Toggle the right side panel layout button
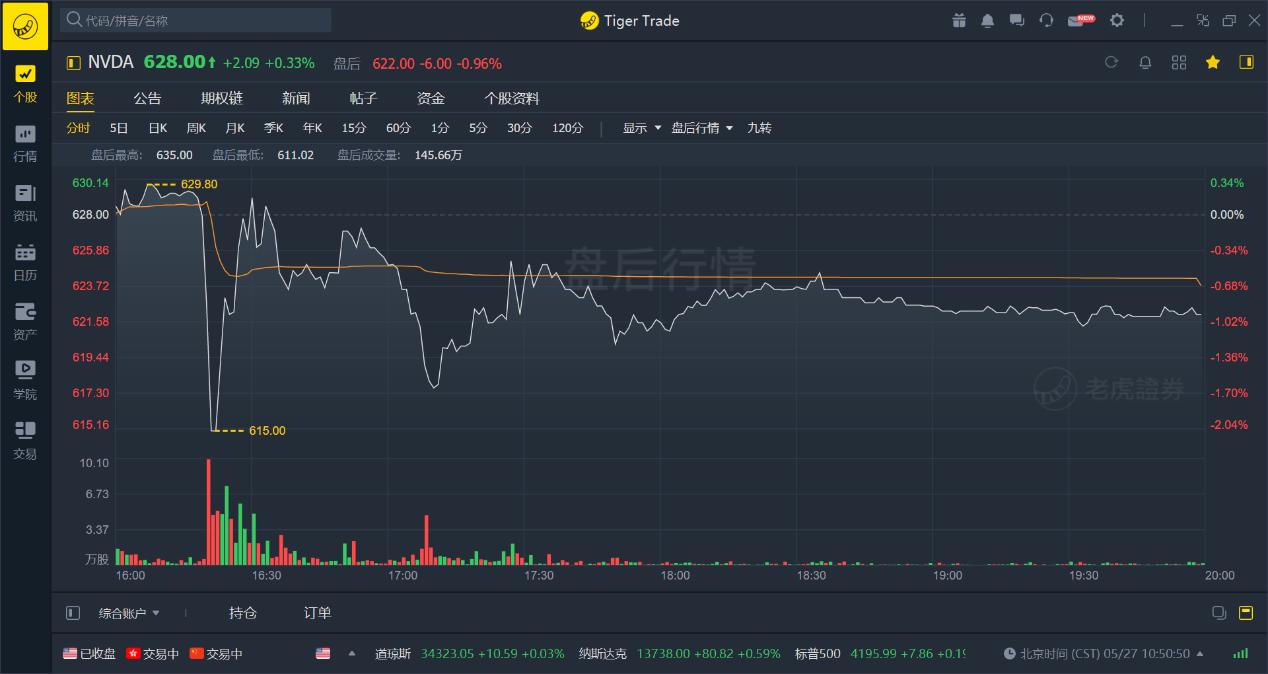 click(x=1246, y=62)
